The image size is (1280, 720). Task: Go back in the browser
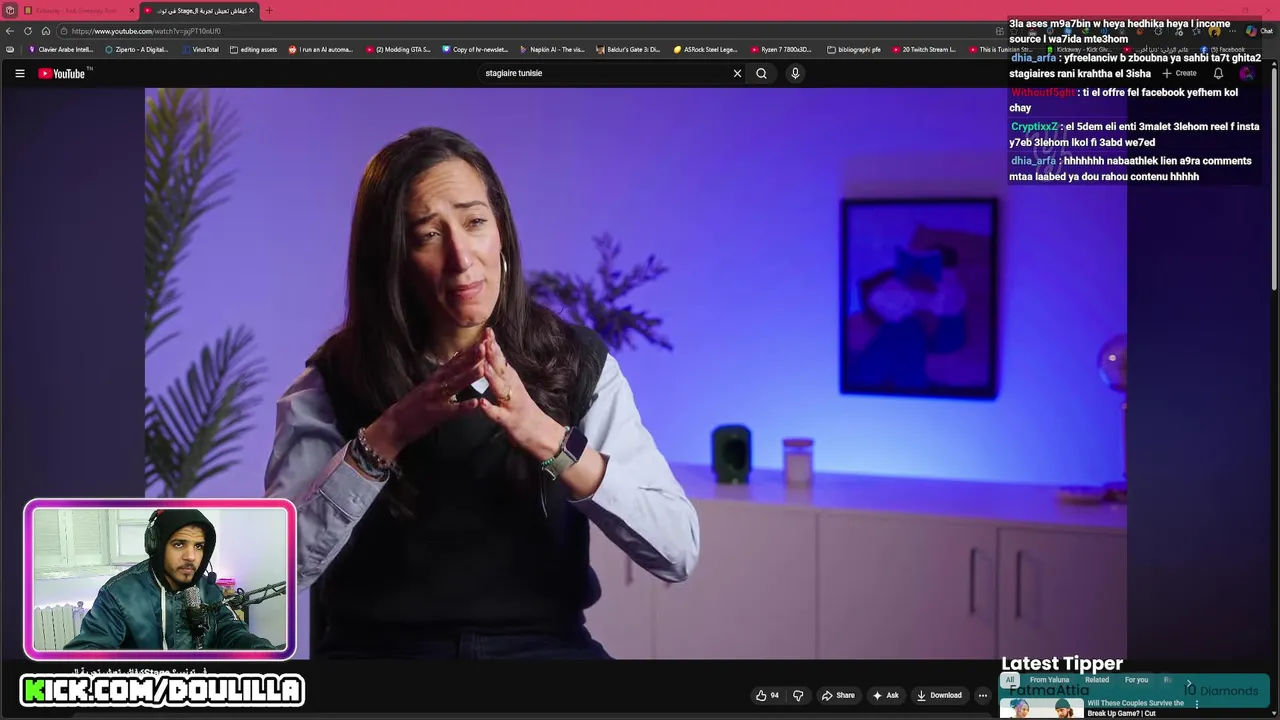click(x=10, y=31)
